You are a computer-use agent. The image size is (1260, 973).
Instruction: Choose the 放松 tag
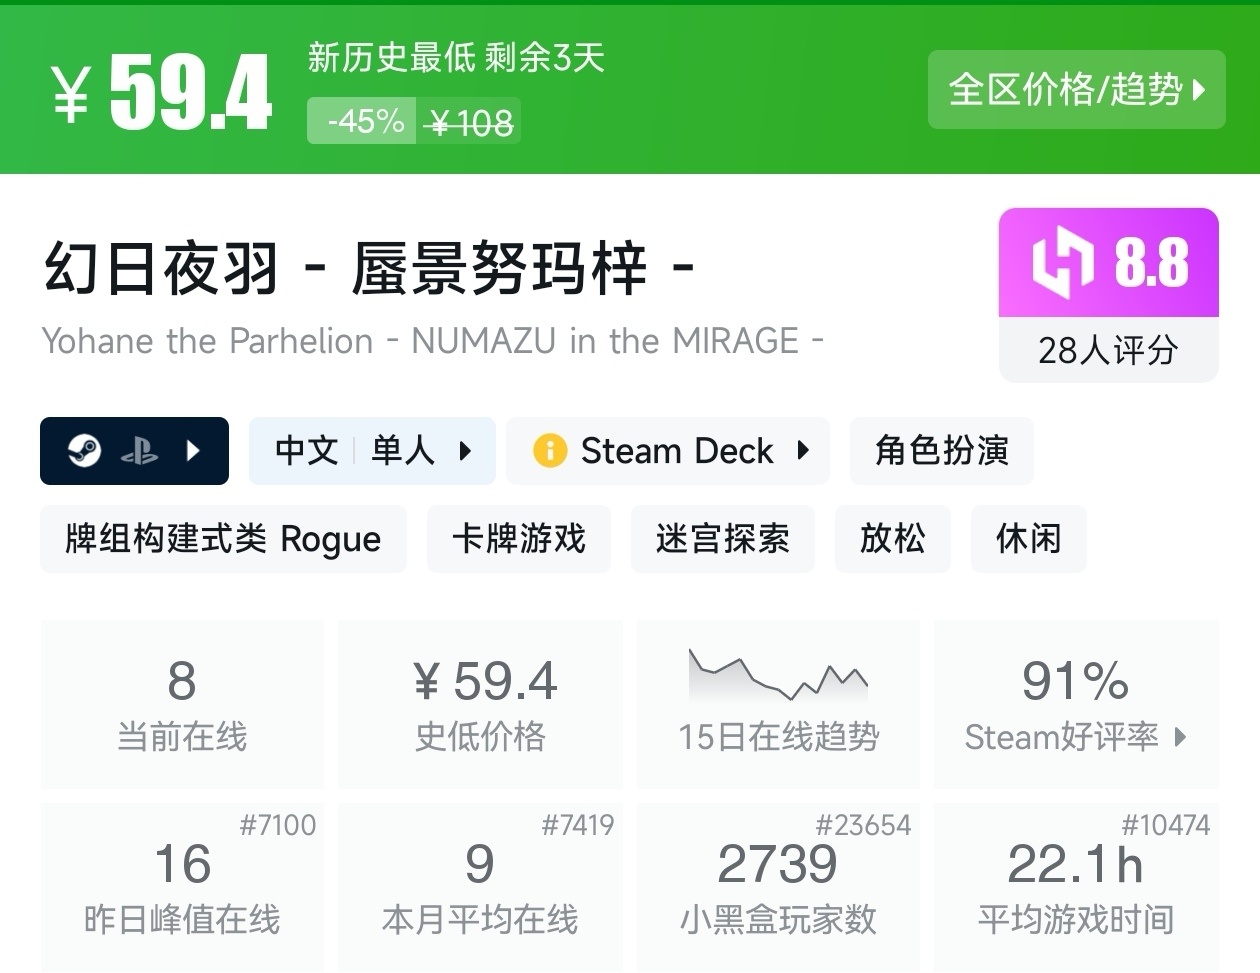pos(892,539)
